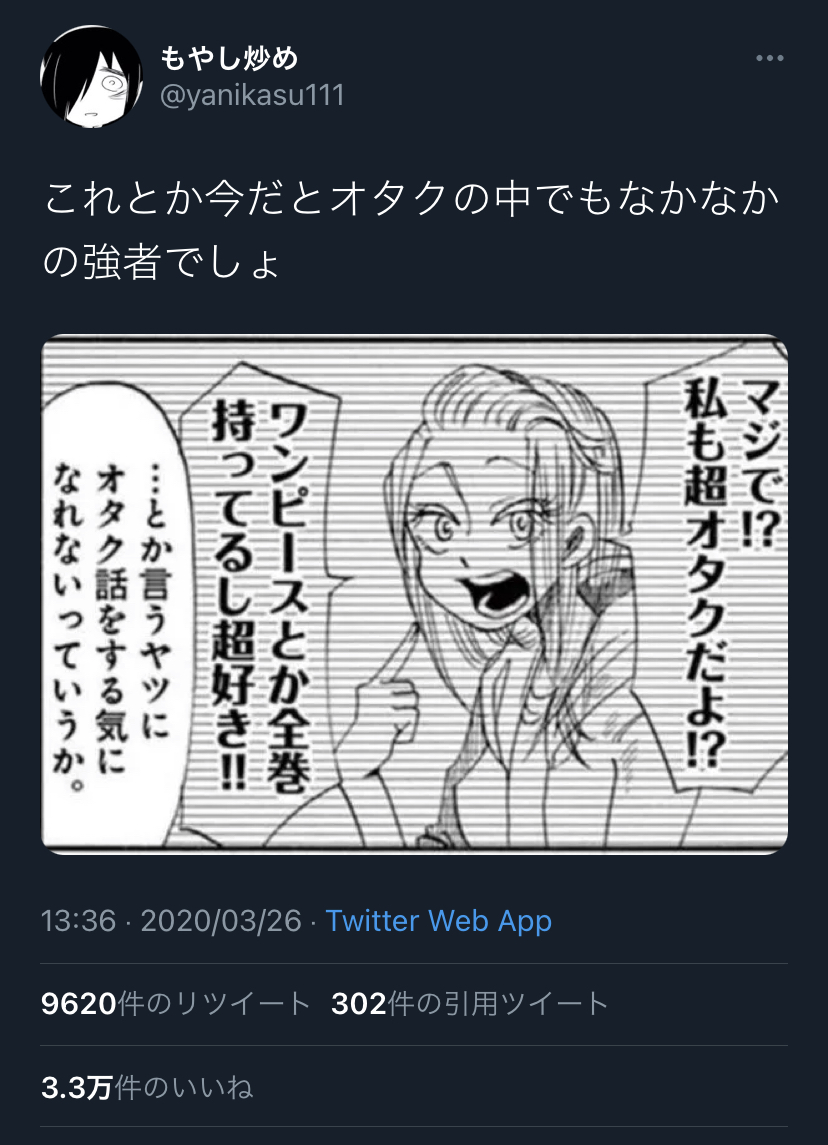The height and width of the screenshot is (1145, 828).
Task: Click the likes count 3.3万
Action: [77, 1088]
